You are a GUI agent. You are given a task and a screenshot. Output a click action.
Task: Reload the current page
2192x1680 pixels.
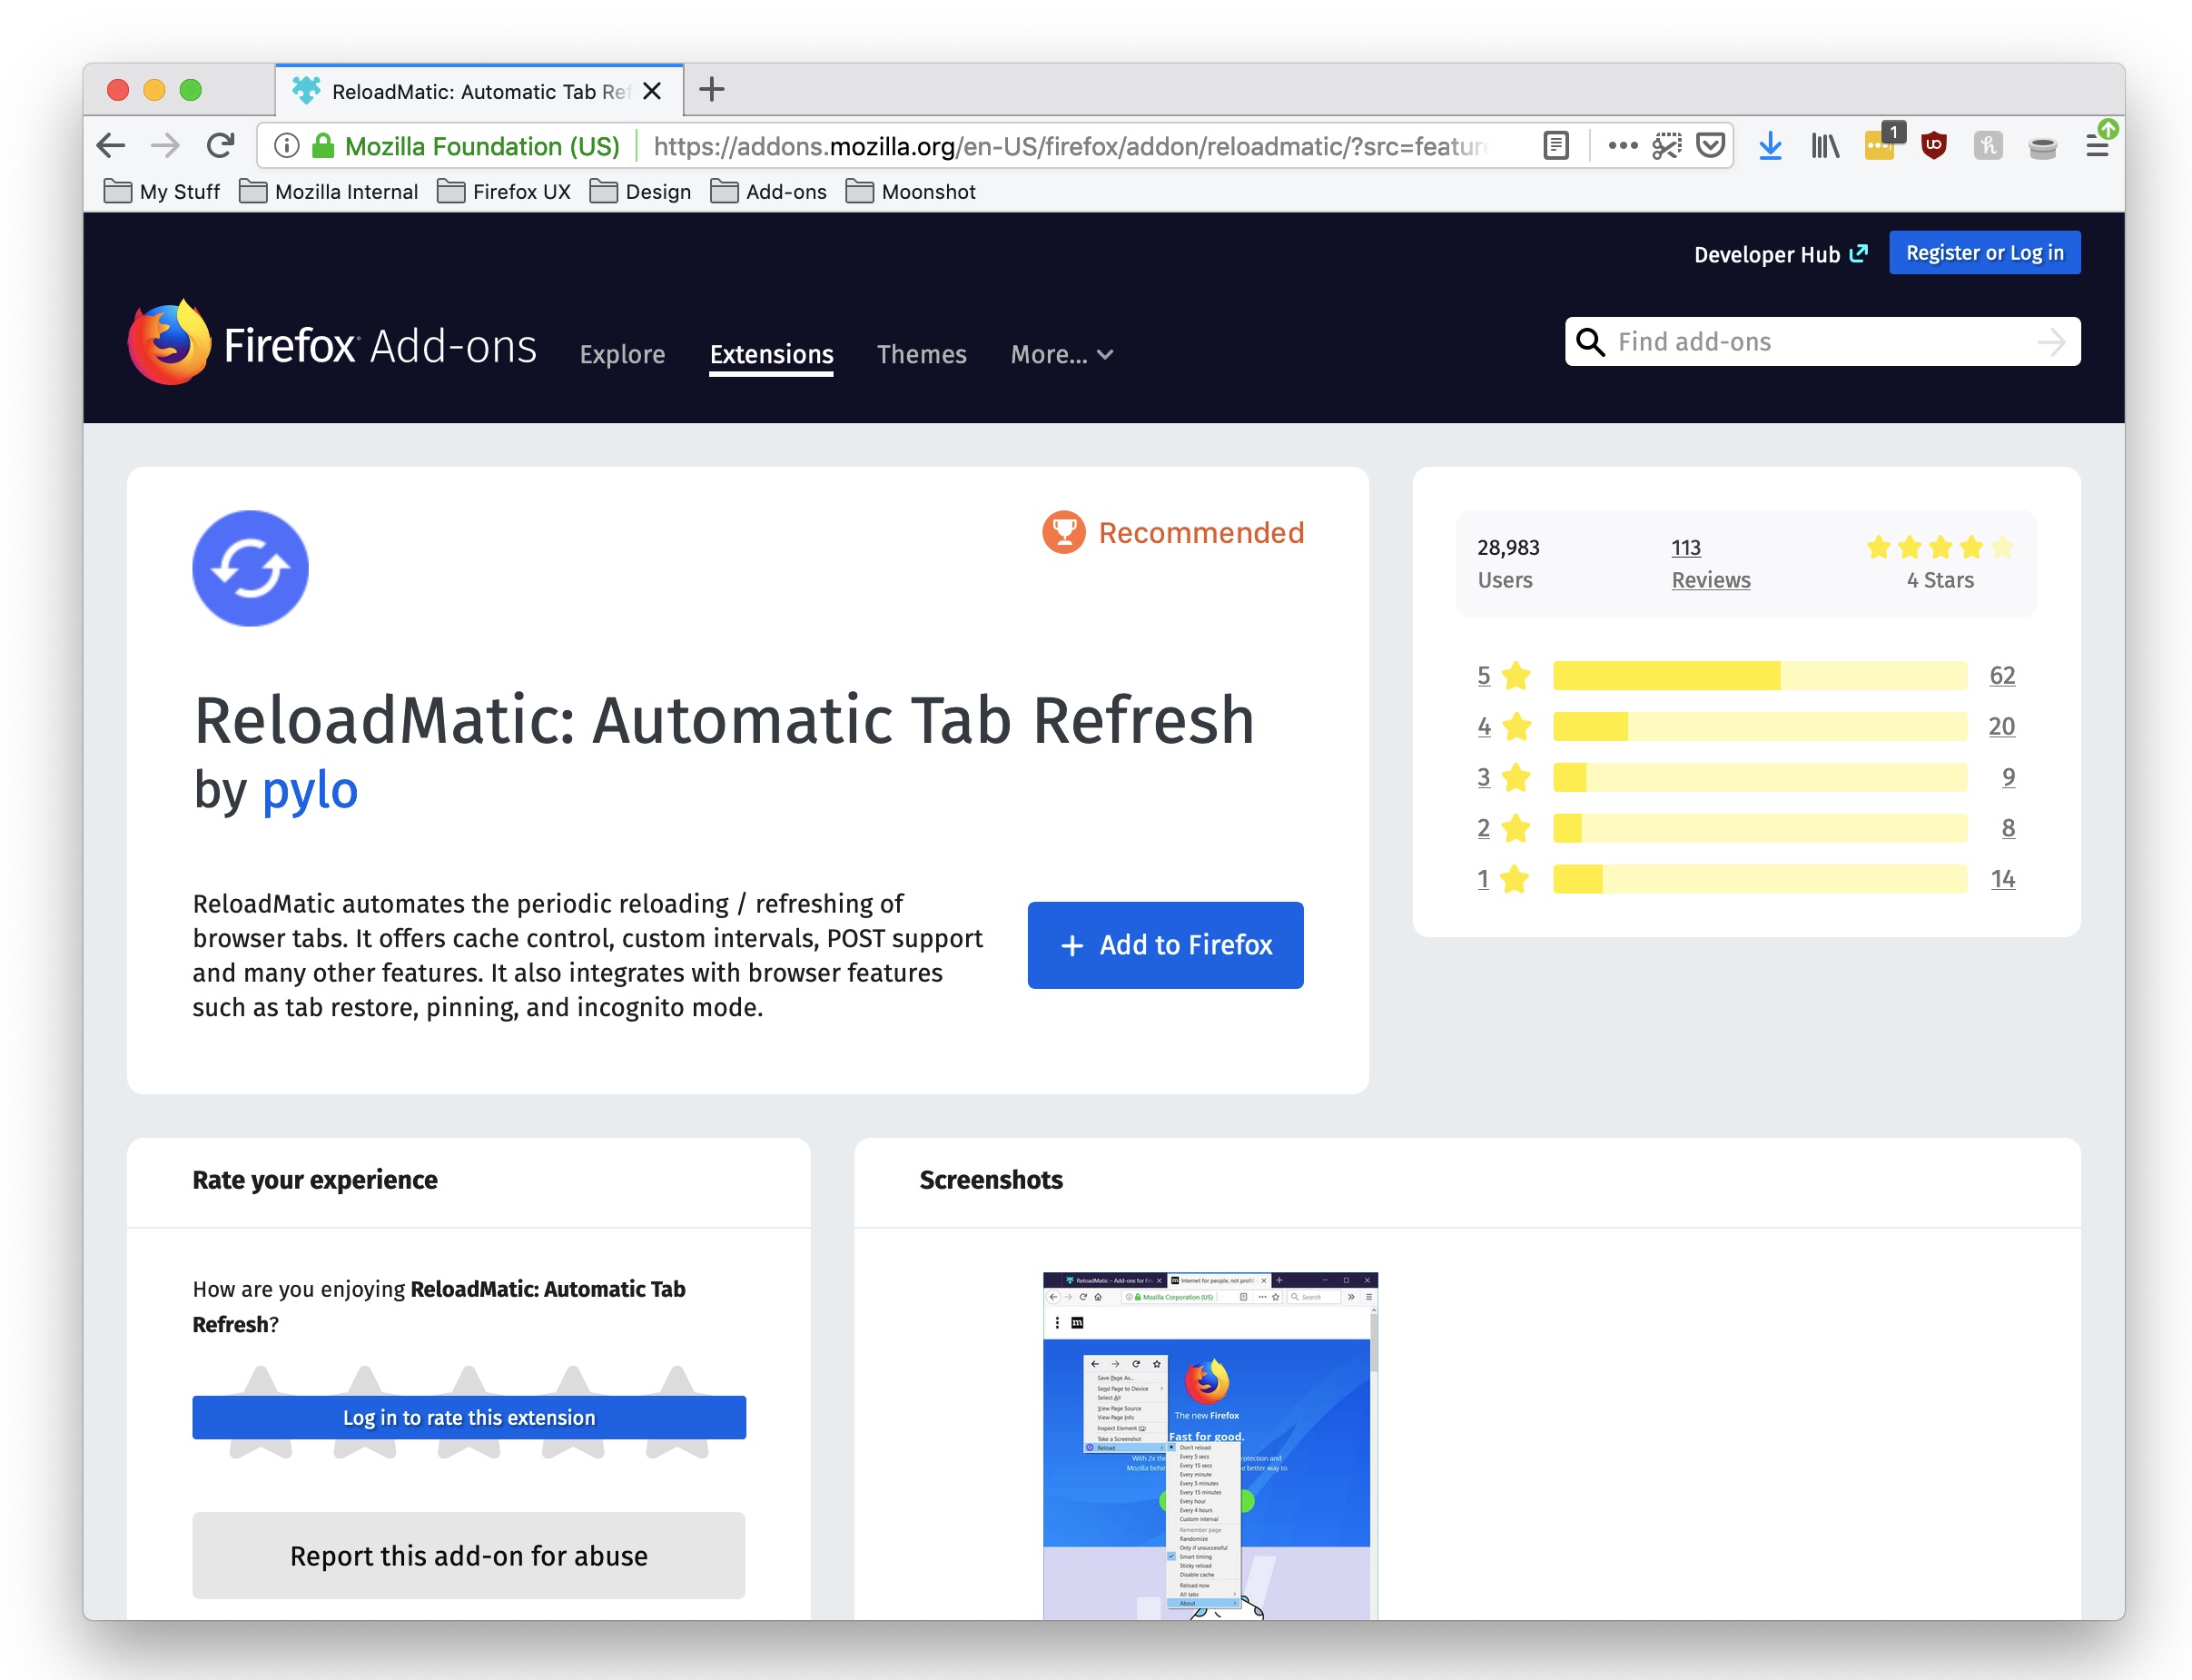pyautogui.click(x=220, y=146)
